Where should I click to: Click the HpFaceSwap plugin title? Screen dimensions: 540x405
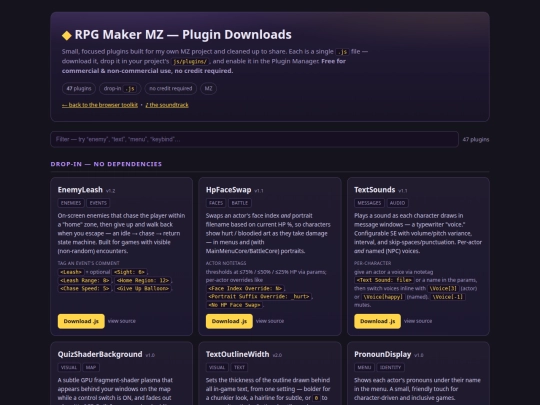pos(228,190)
